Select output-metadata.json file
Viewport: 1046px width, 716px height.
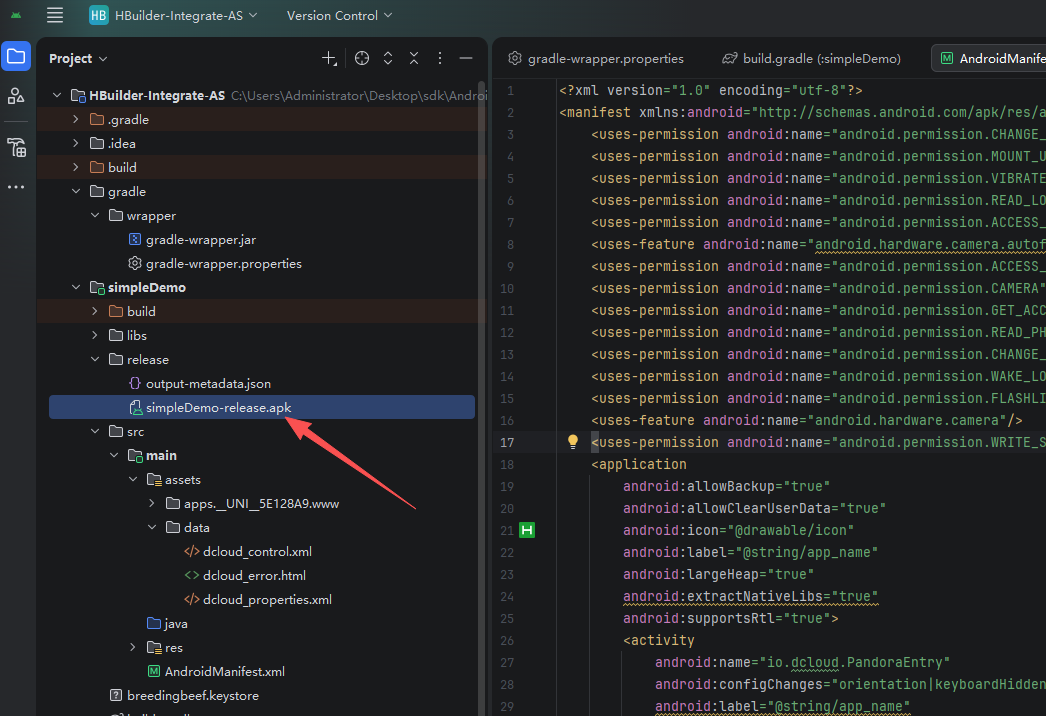coord(208,384)
